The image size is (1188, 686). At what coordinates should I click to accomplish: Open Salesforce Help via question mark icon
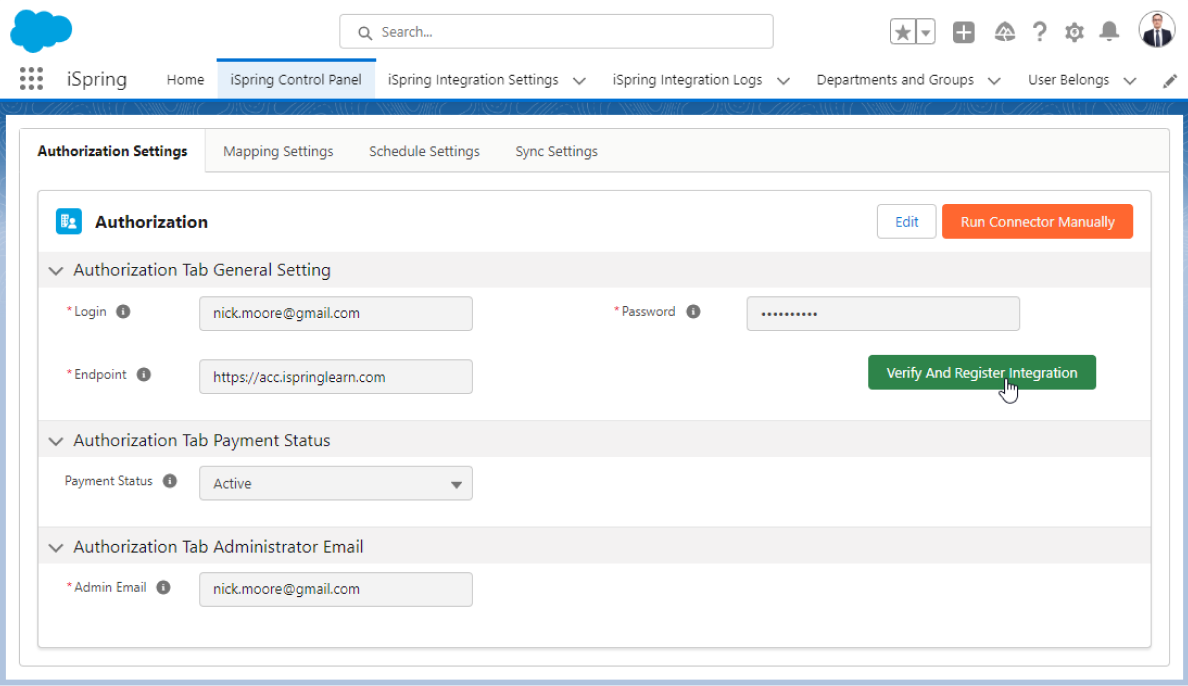(x=1040, y=31)
